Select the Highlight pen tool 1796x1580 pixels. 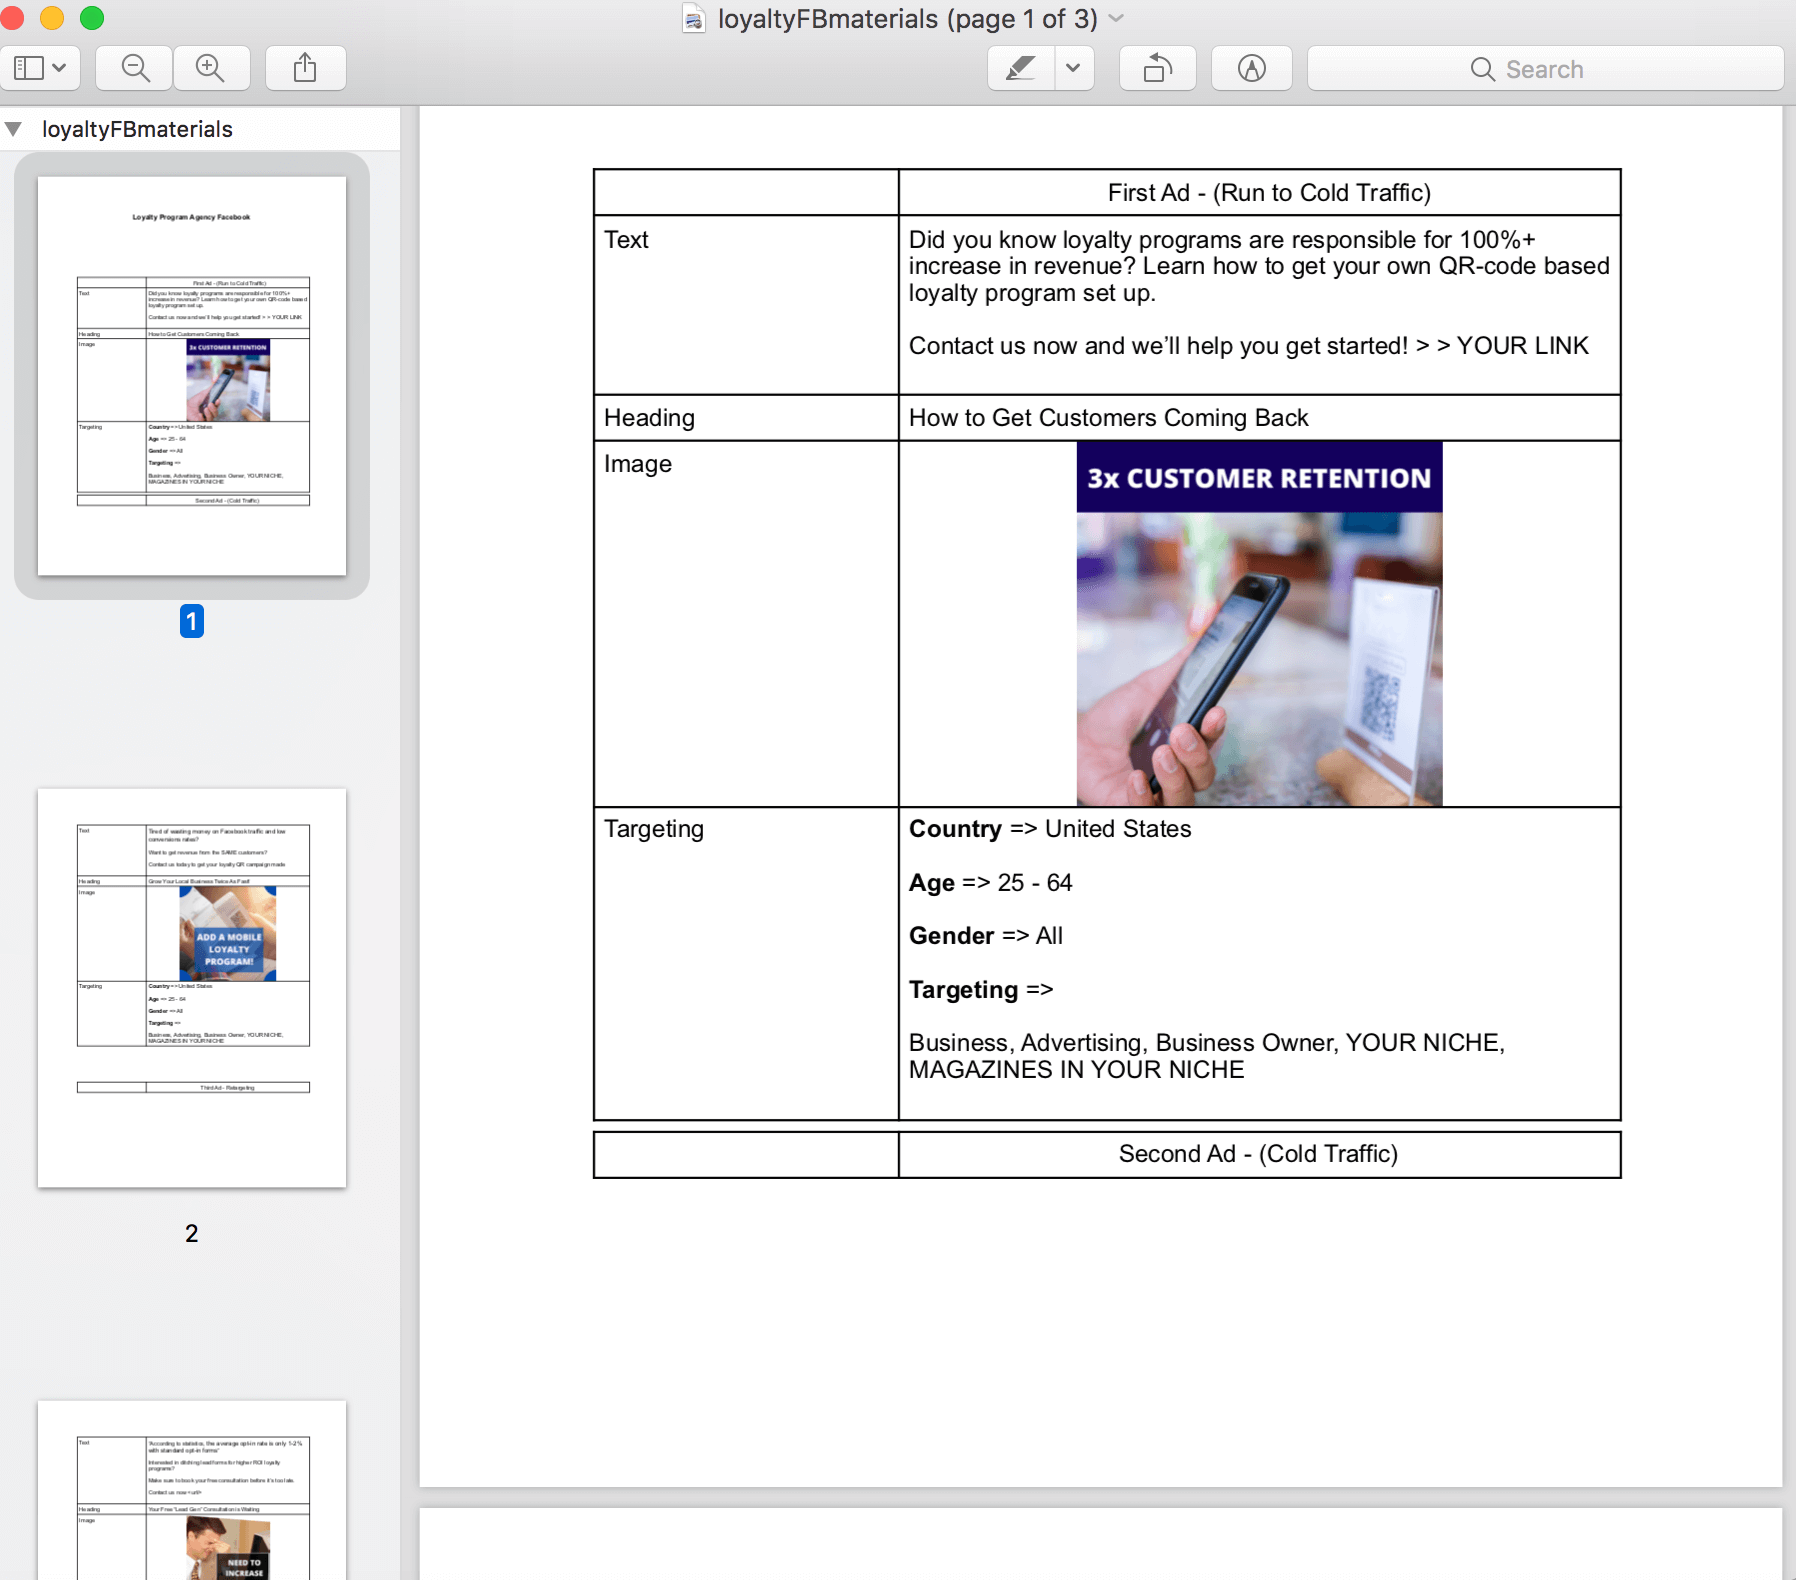[1021, 68]
